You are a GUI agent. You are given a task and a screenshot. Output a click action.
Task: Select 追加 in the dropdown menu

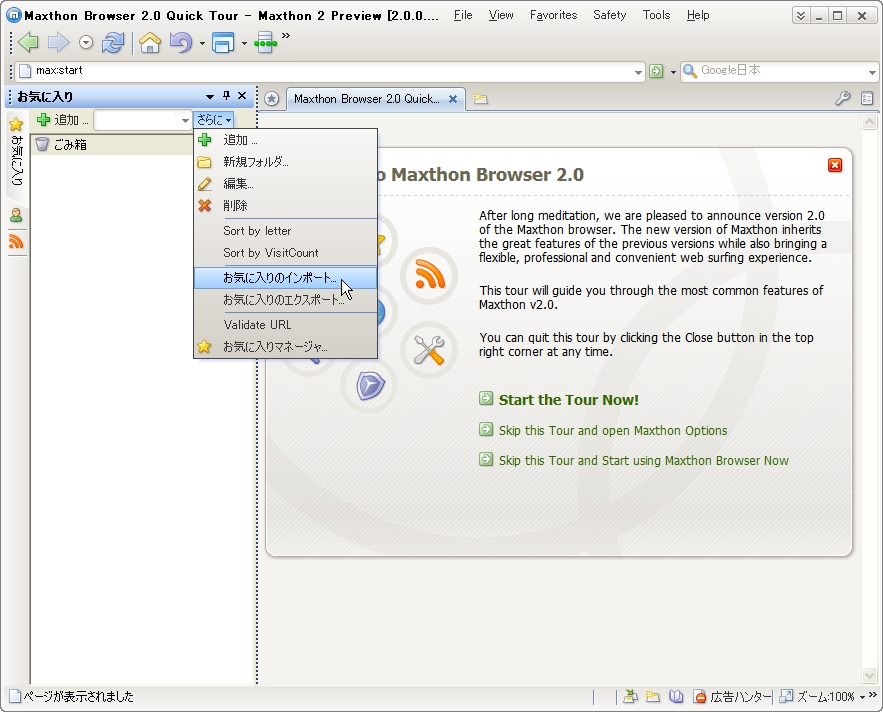tap(286, 140)
